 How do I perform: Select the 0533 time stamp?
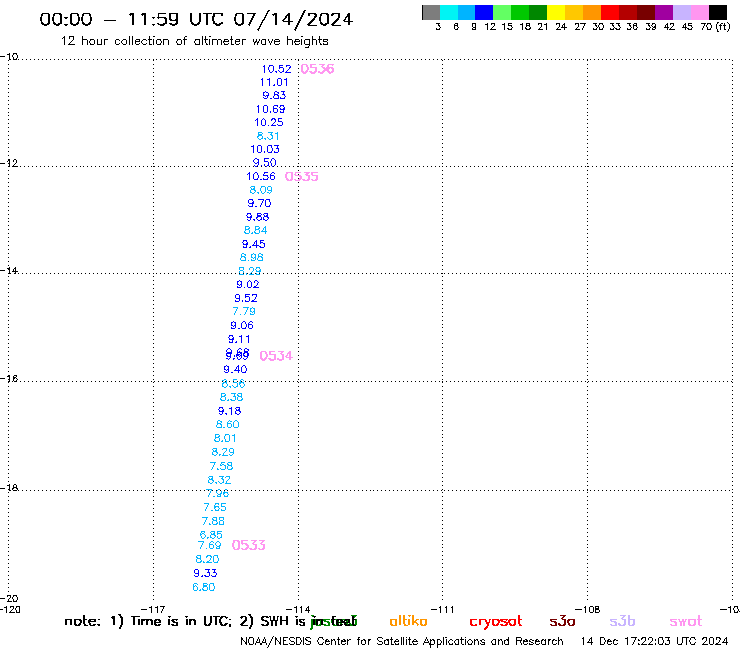tap(249, 545)
